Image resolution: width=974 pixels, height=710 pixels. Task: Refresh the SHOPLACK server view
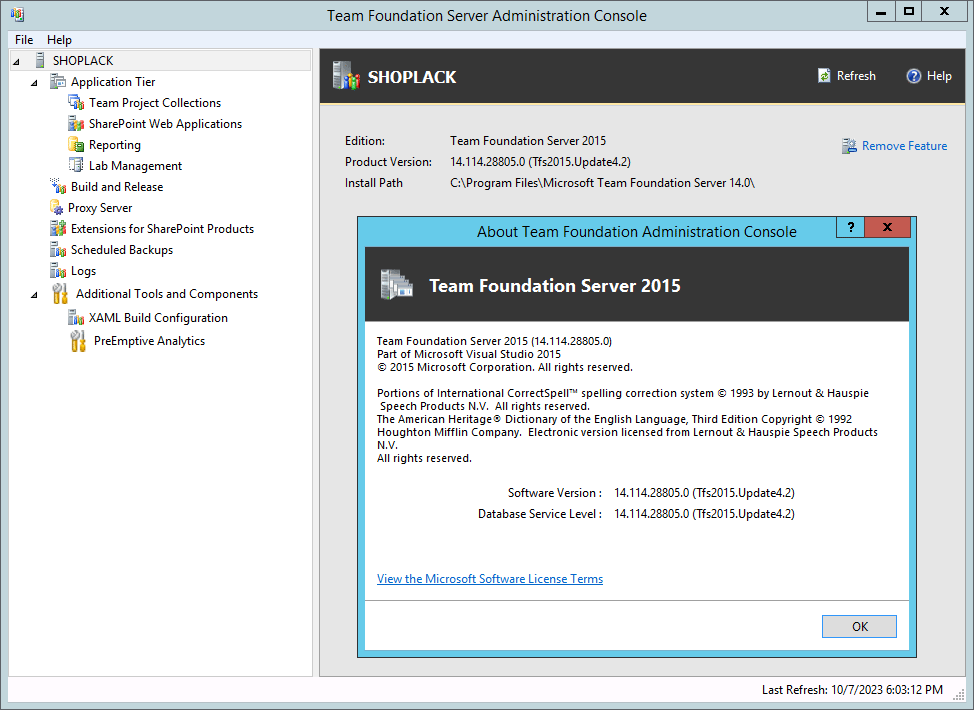point(846,76)
